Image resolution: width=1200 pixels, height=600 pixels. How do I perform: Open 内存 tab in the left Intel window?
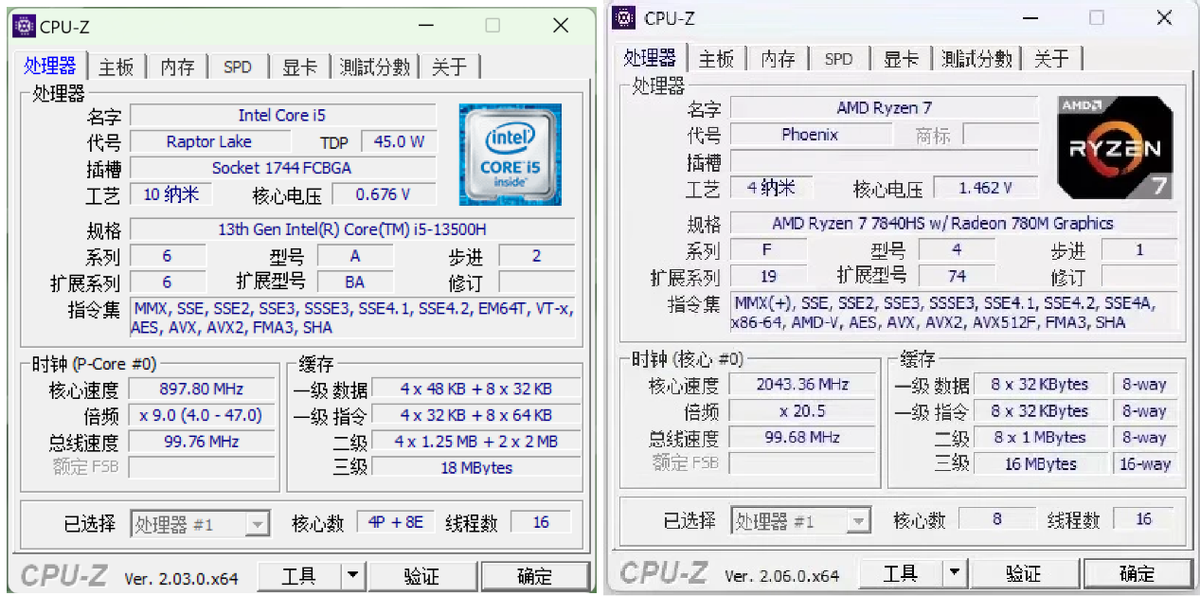(x=177, y=66)
